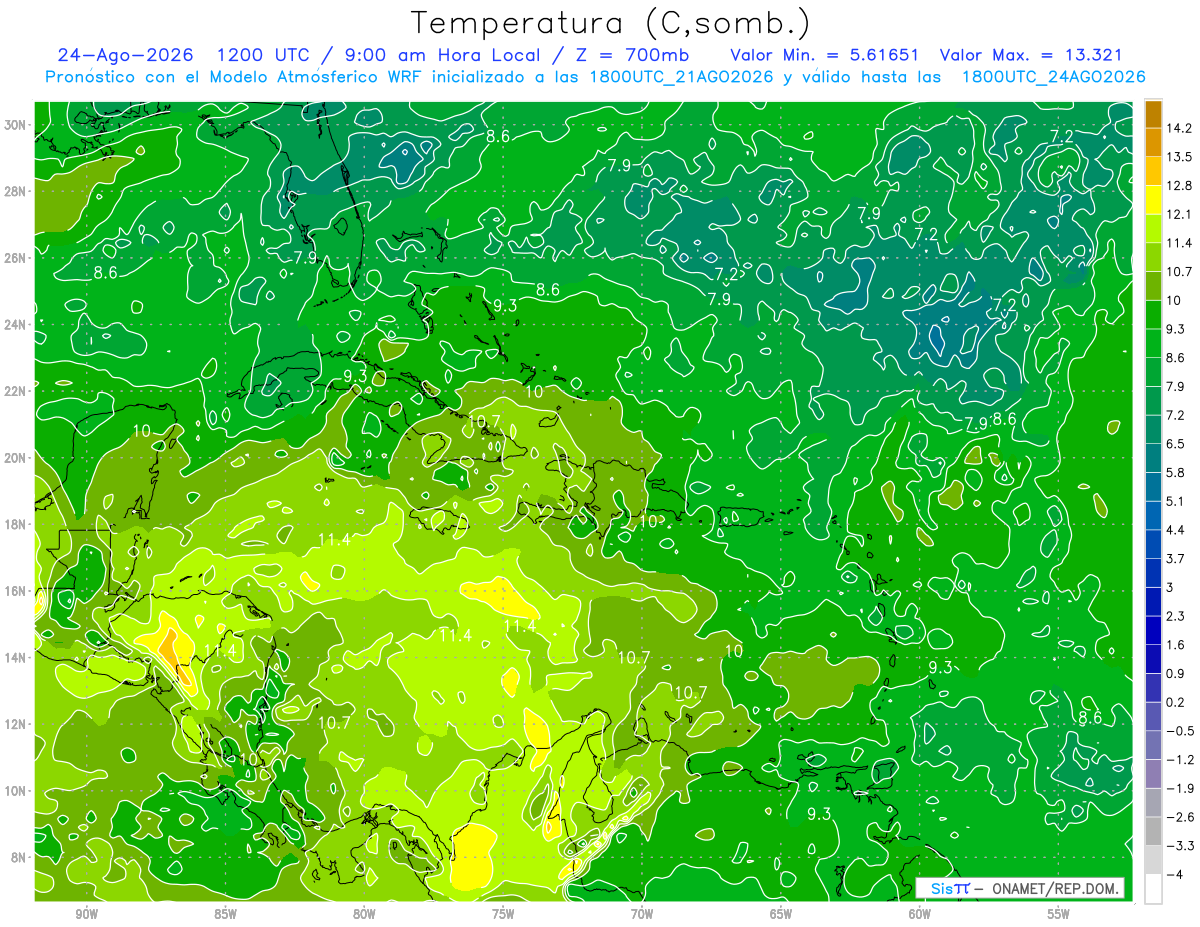Click the '-0.5' value on the color scale

pyautogui.click(x=1179, y=731)
